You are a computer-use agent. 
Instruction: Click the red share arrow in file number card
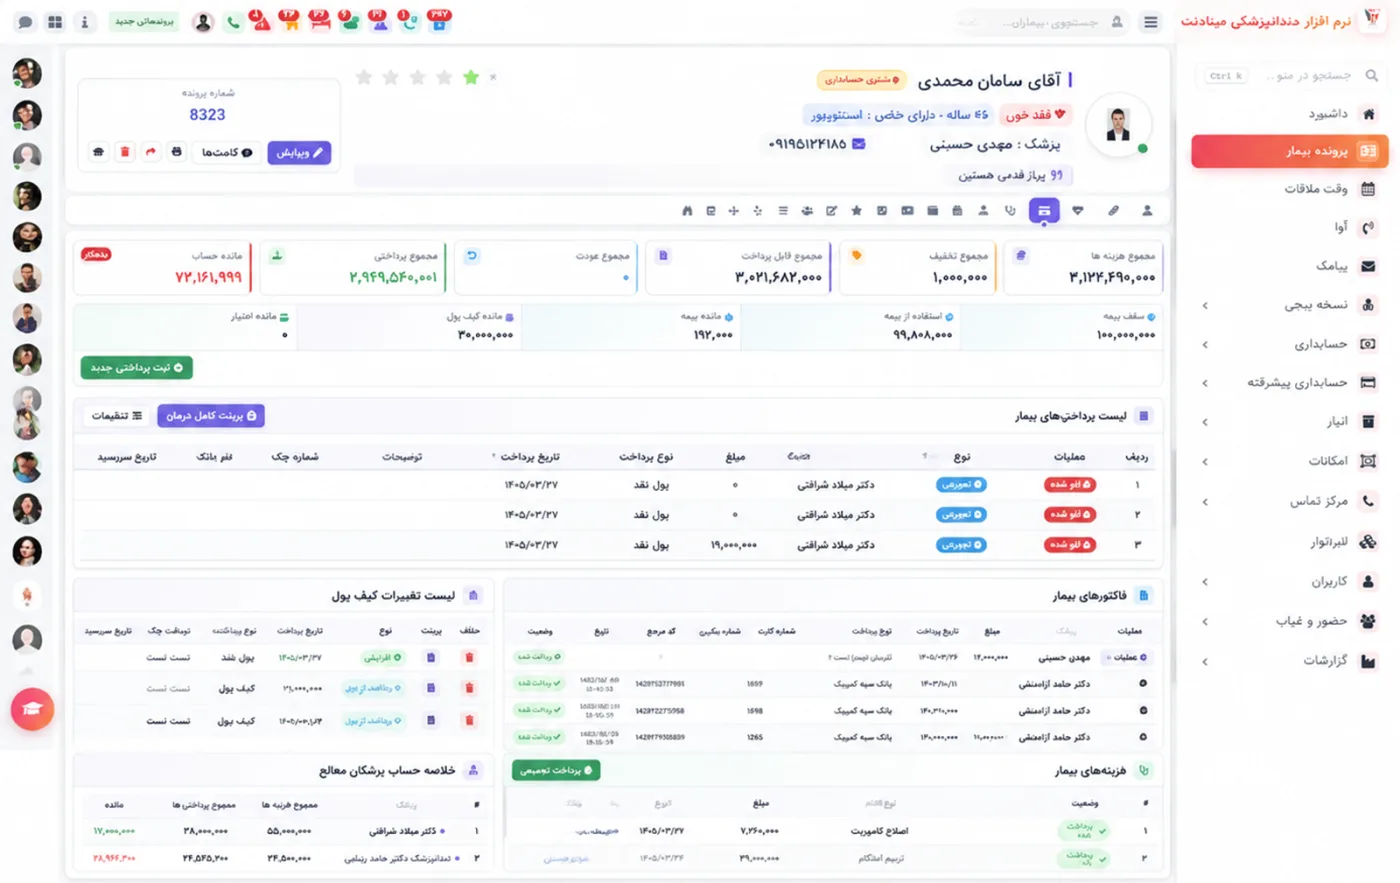click(151, 152)
